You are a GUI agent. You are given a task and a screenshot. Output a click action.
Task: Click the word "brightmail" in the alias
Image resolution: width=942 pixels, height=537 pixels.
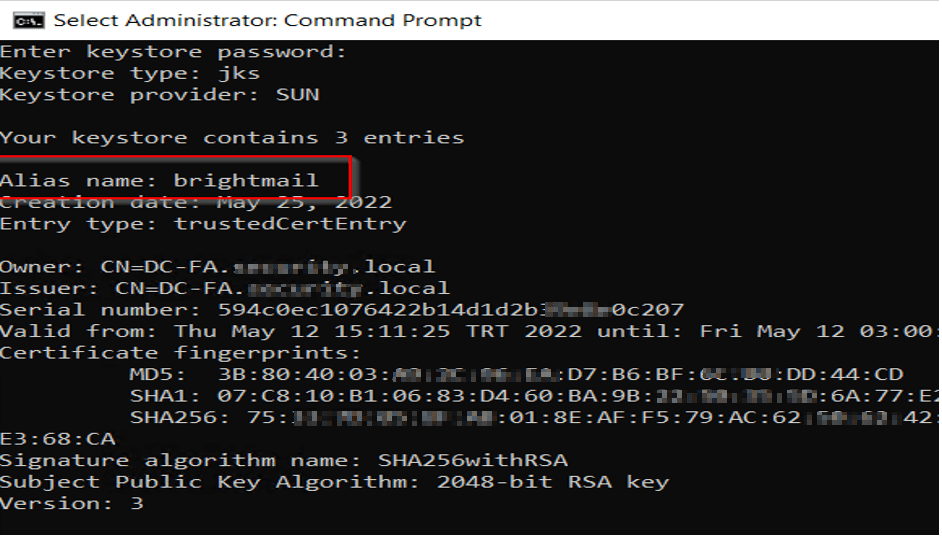(246, 181)
